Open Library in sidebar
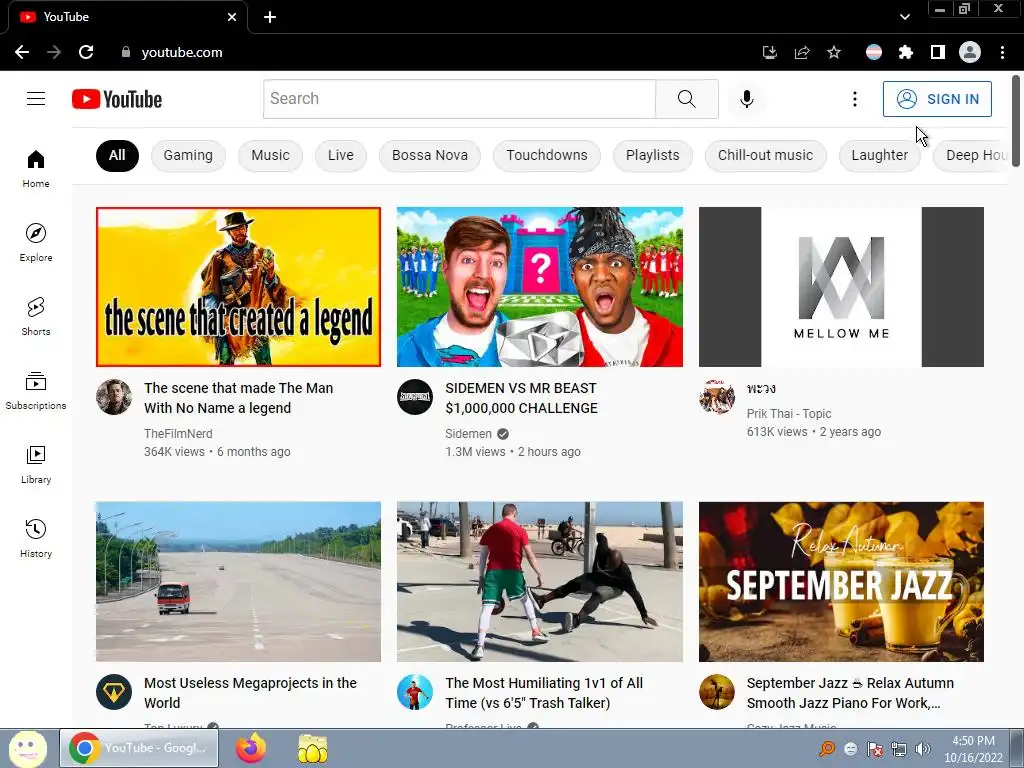 pos(36,464)
